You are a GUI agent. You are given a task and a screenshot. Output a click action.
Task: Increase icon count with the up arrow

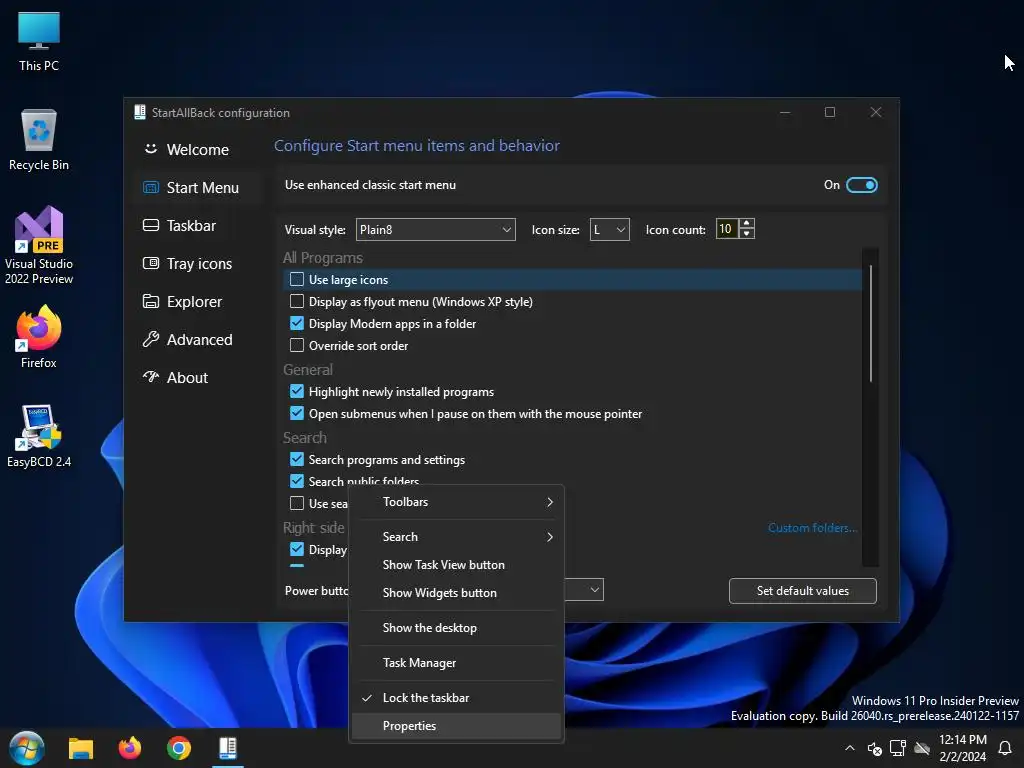[746, 224]
